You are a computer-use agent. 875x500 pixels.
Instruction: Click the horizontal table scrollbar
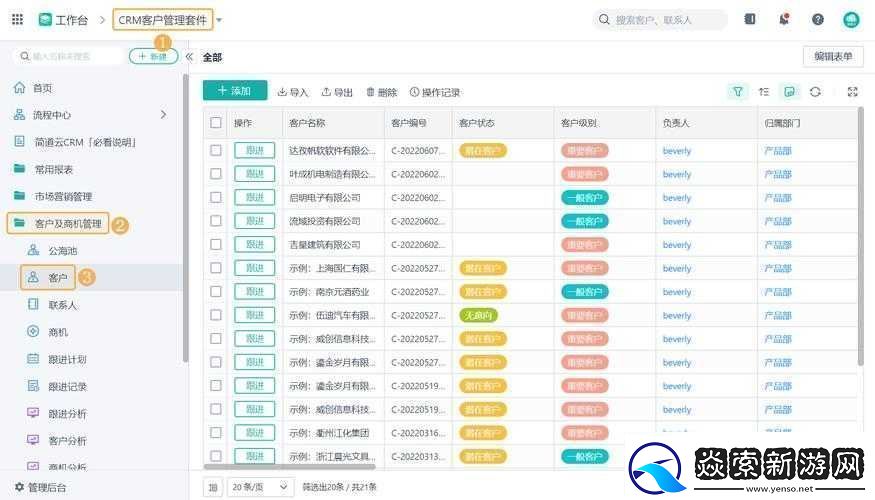pos(290,467)
